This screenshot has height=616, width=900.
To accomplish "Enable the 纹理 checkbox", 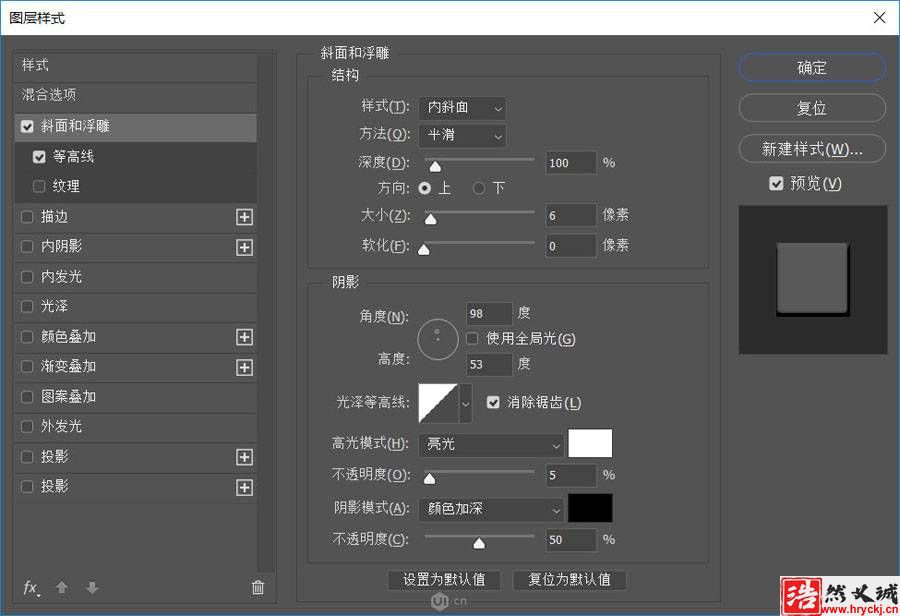I will (x=39, y=187).
